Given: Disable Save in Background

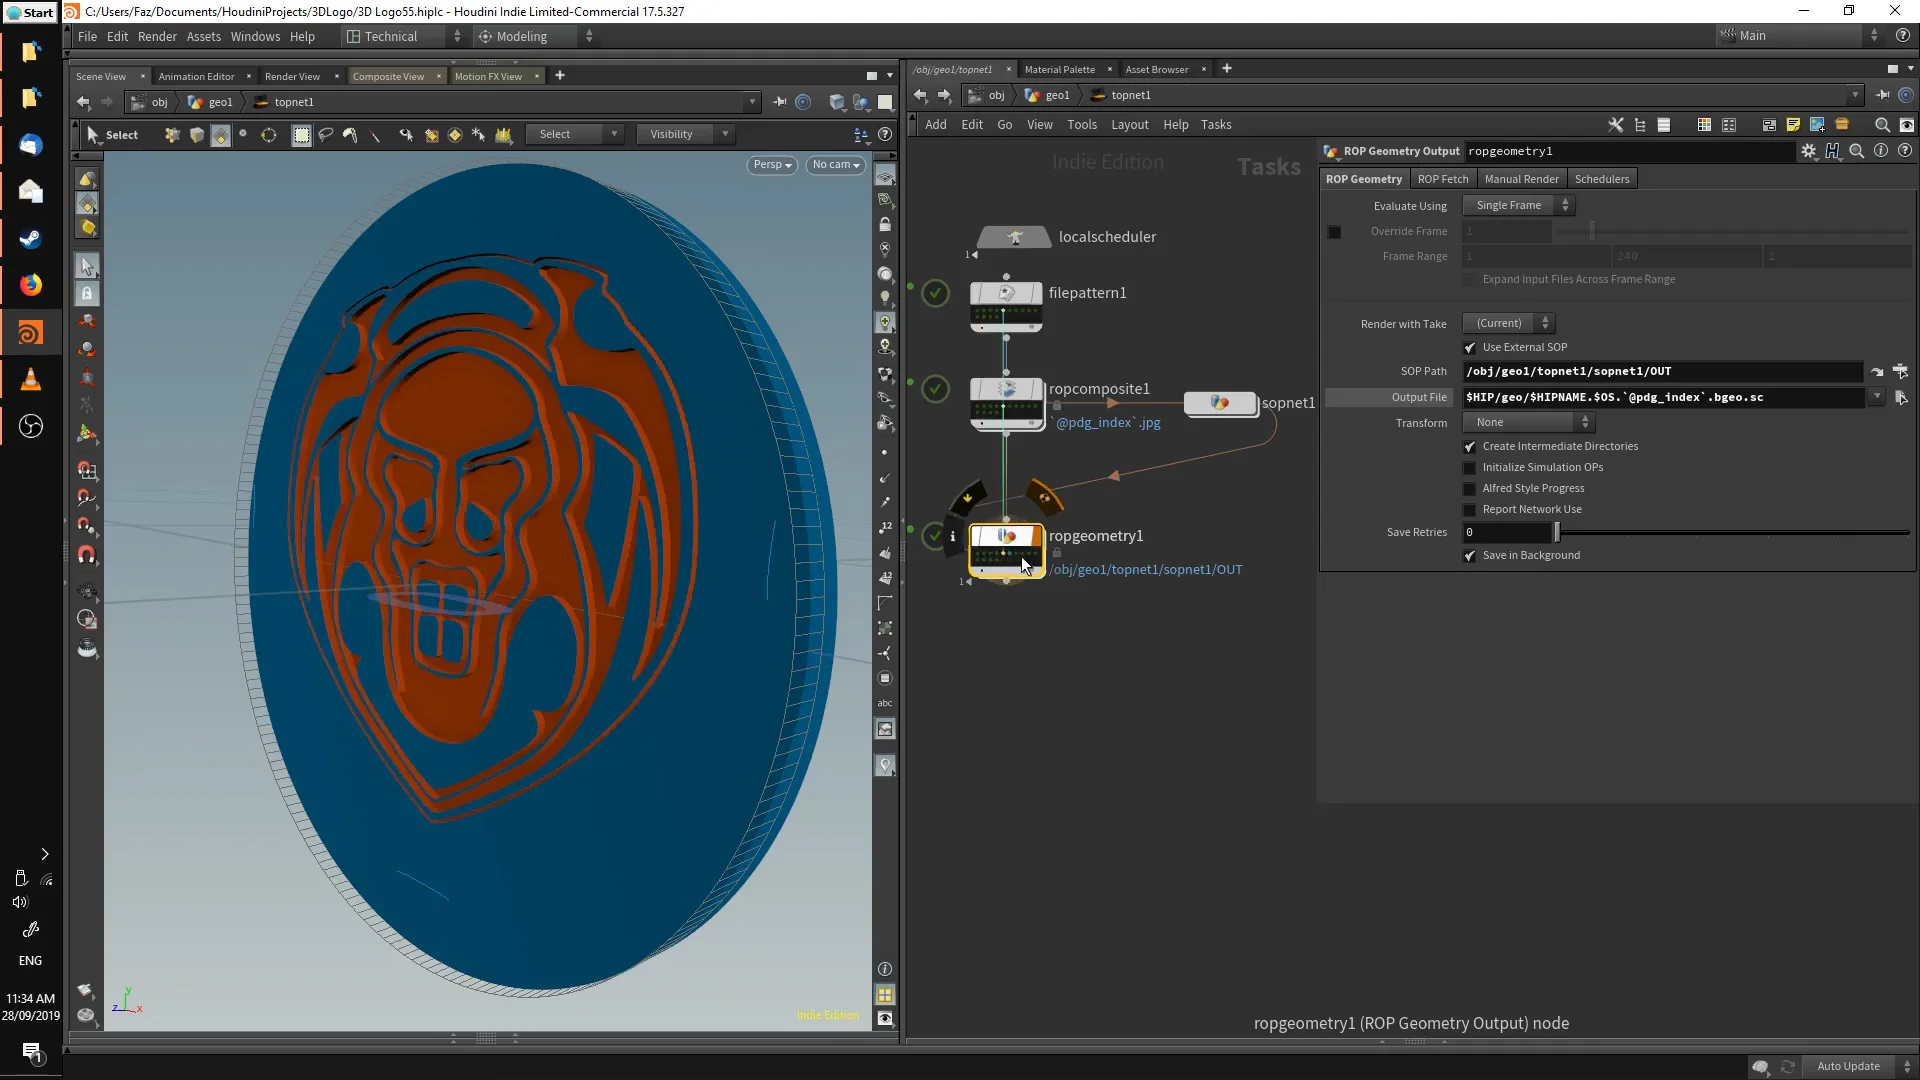Looking at the screenshot, I should [1471, 556].
